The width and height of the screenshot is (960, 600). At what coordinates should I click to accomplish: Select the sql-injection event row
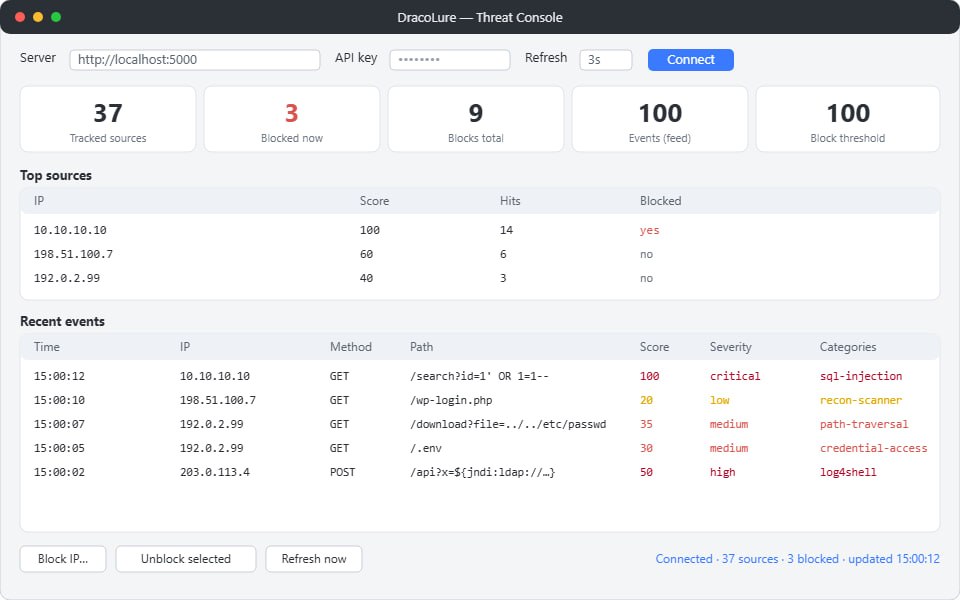480,376
